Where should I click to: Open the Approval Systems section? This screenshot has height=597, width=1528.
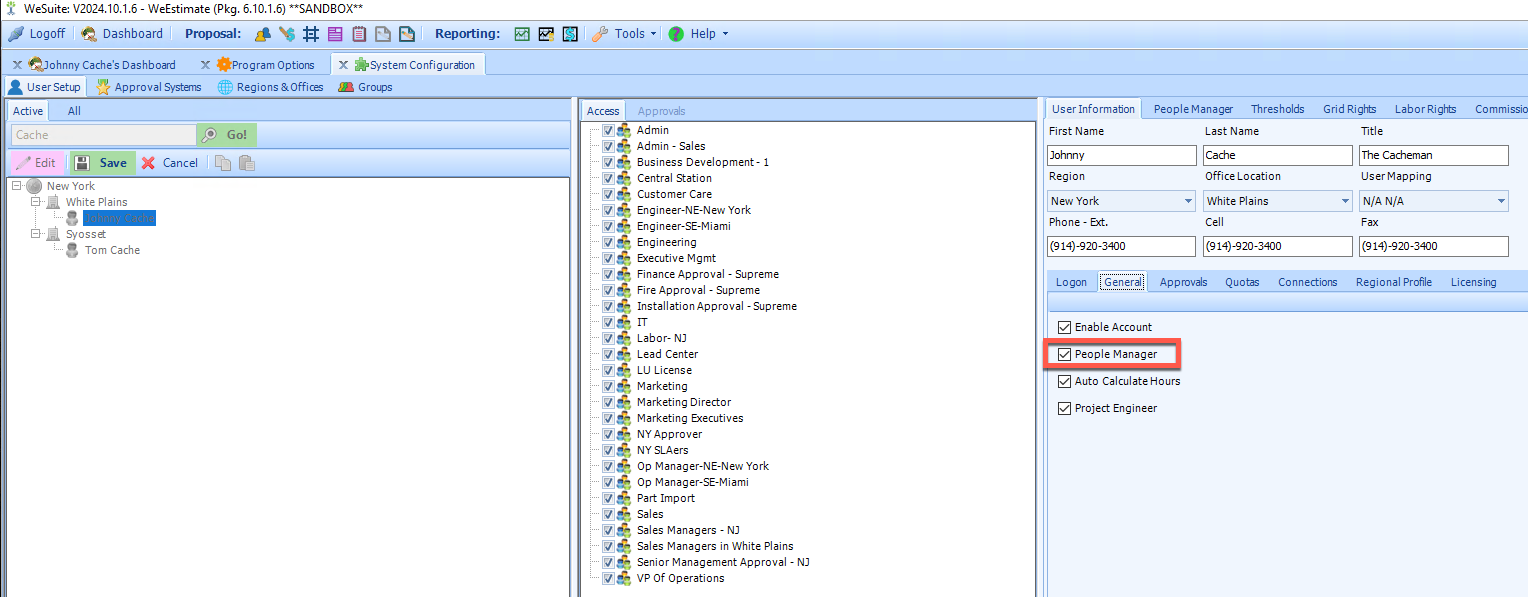point(149,87)
